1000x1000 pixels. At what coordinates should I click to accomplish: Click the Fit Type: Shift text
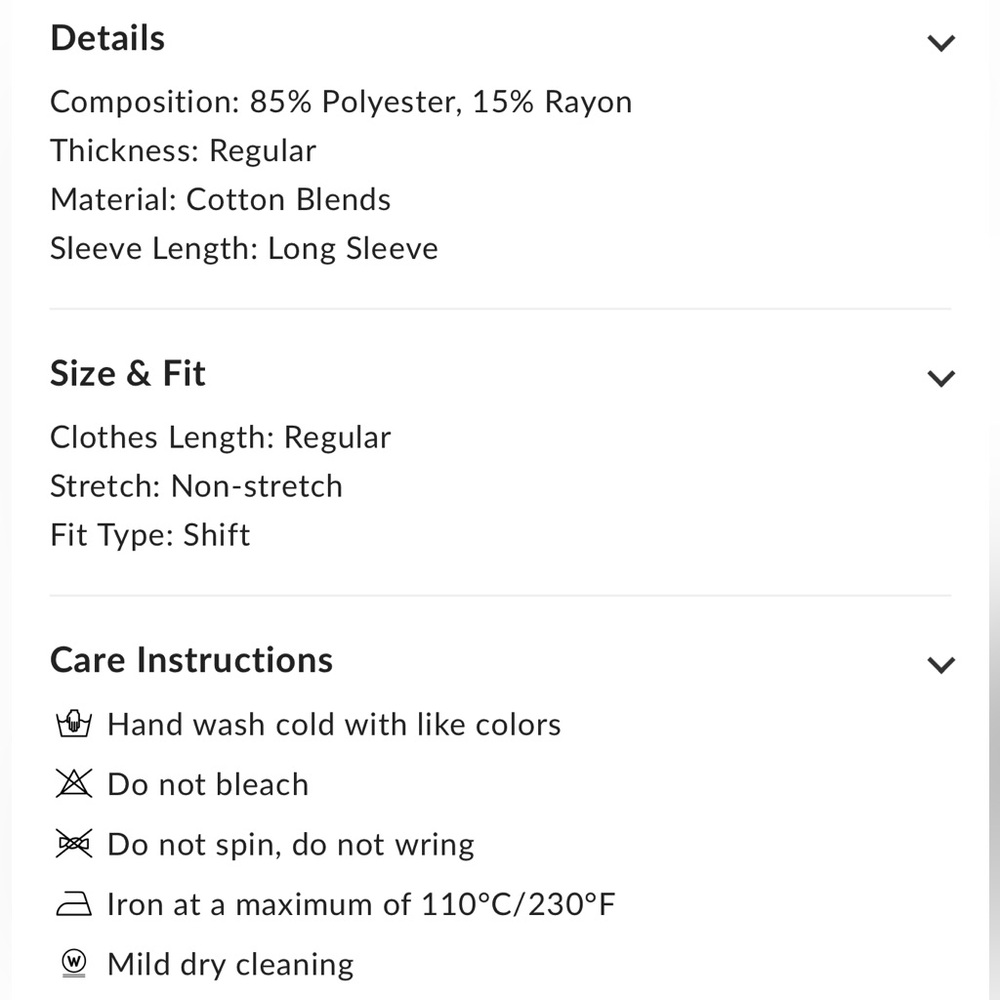[x=151, y=535]
